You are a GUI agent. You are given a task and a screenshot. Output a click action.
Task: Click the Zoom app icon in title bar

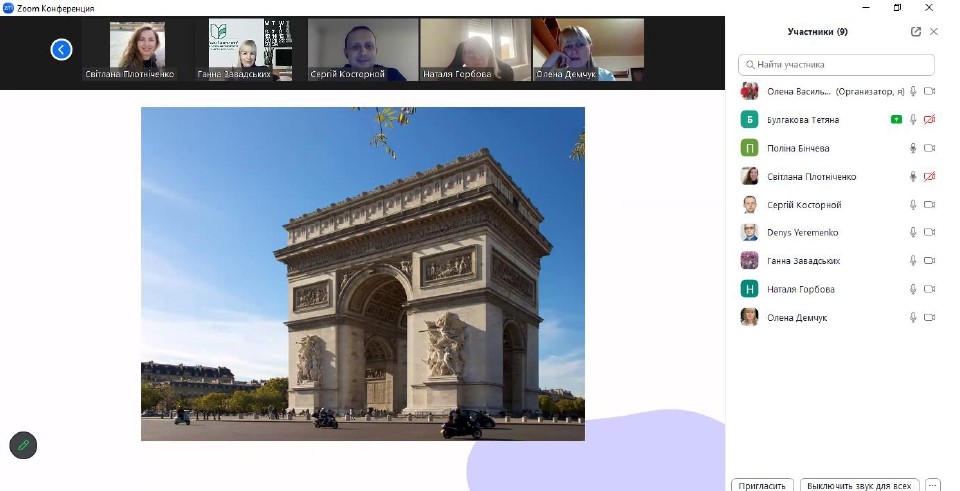(8, 8)
